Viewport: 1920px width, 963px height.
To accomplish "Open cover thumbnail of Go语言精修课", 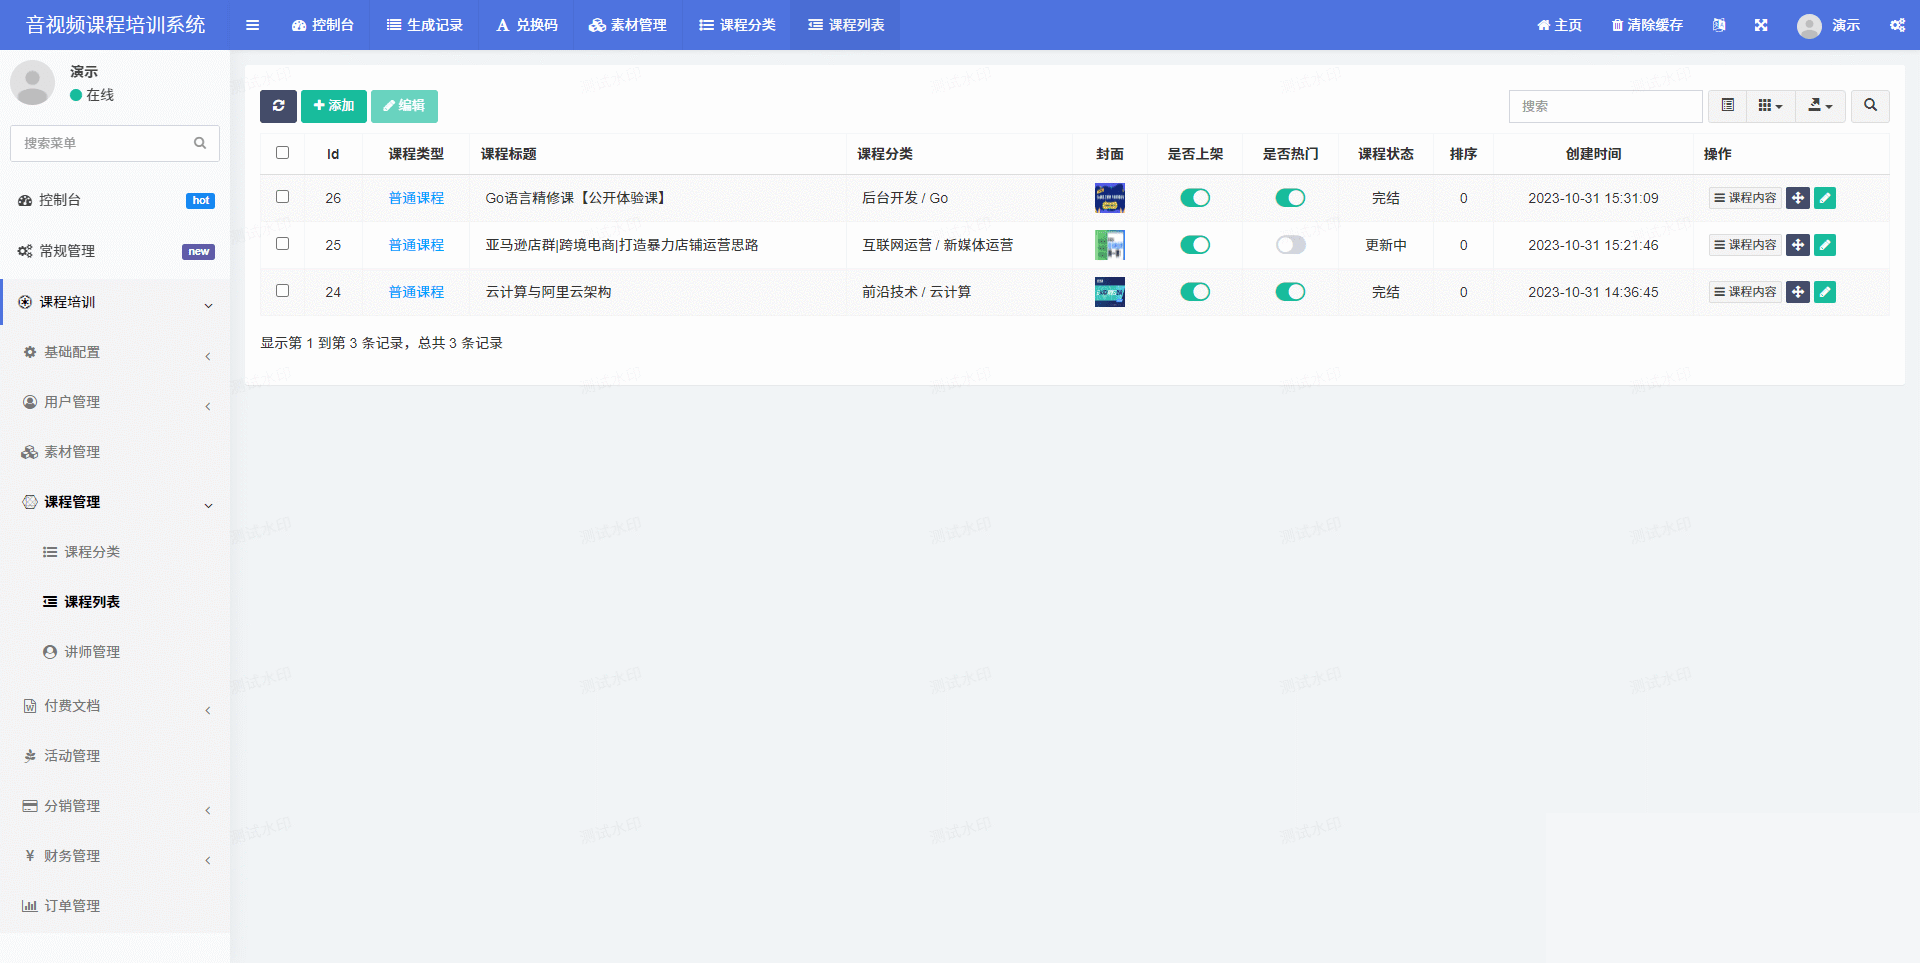I will [1110, 198].
